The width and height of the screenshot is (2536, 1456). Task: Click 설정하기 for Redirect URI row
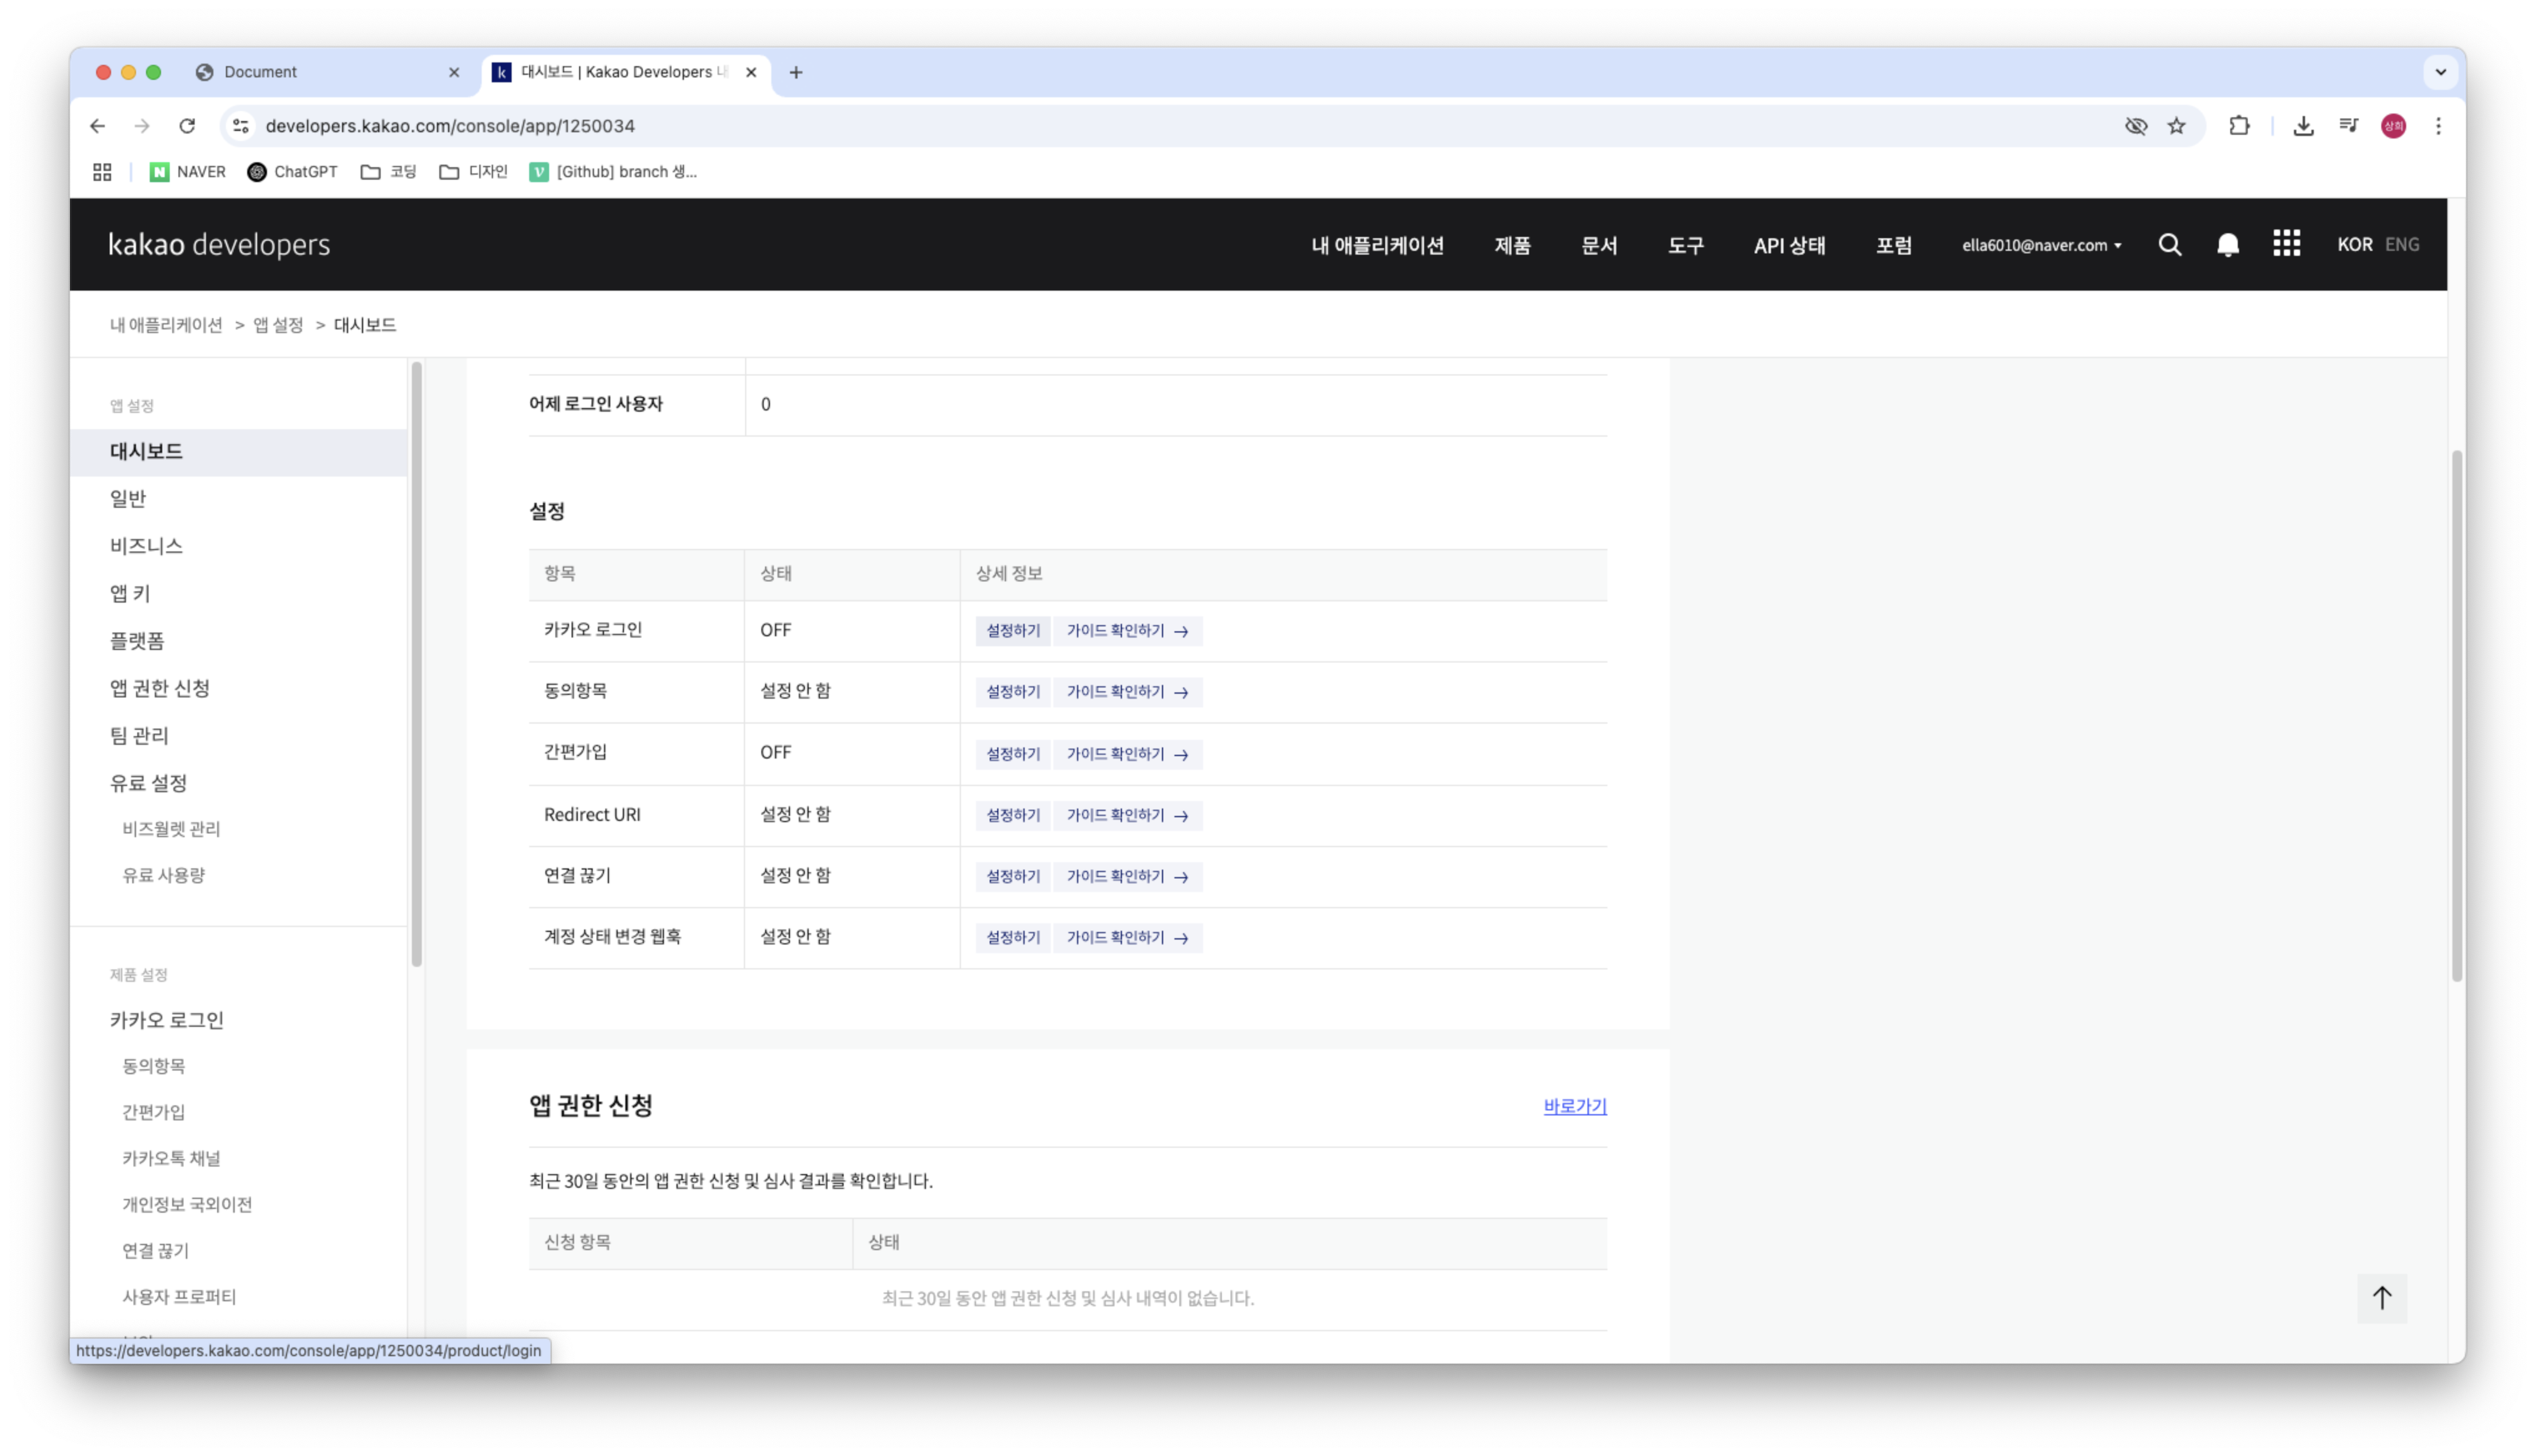(1013, 816)
